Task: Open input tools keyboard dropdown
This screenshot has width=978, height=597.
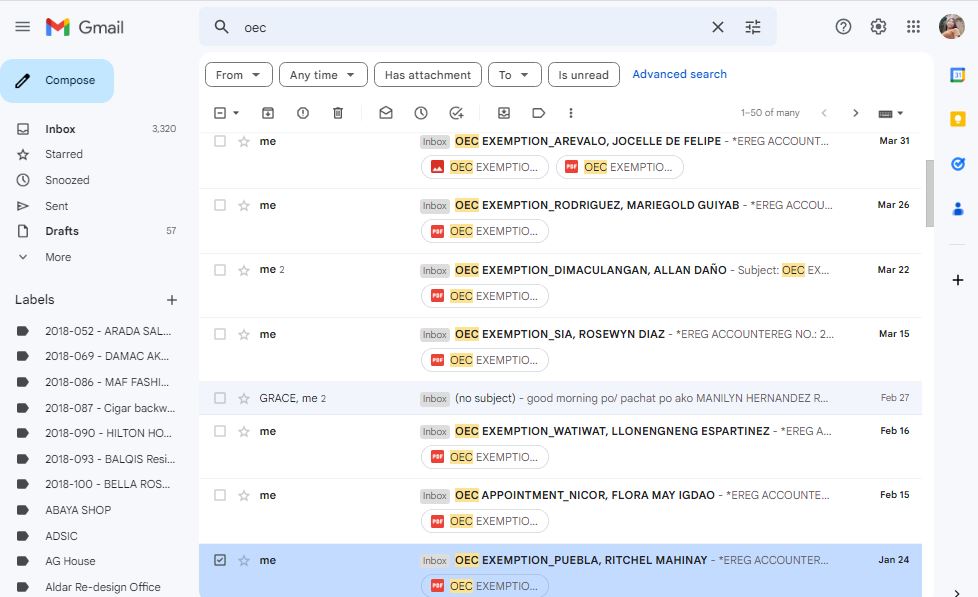Action: click(x=891, y=113)
